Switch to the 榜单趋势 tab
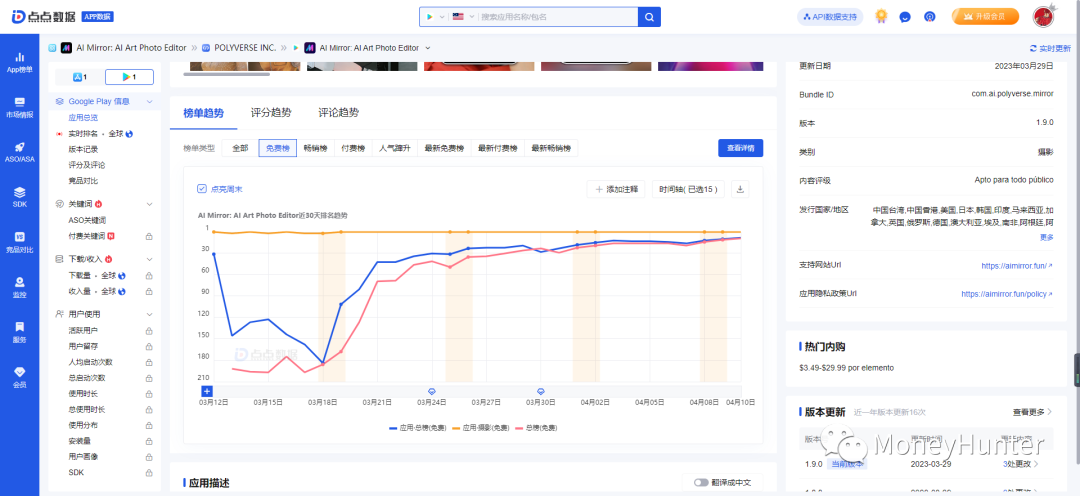 (x=203, y=113)
